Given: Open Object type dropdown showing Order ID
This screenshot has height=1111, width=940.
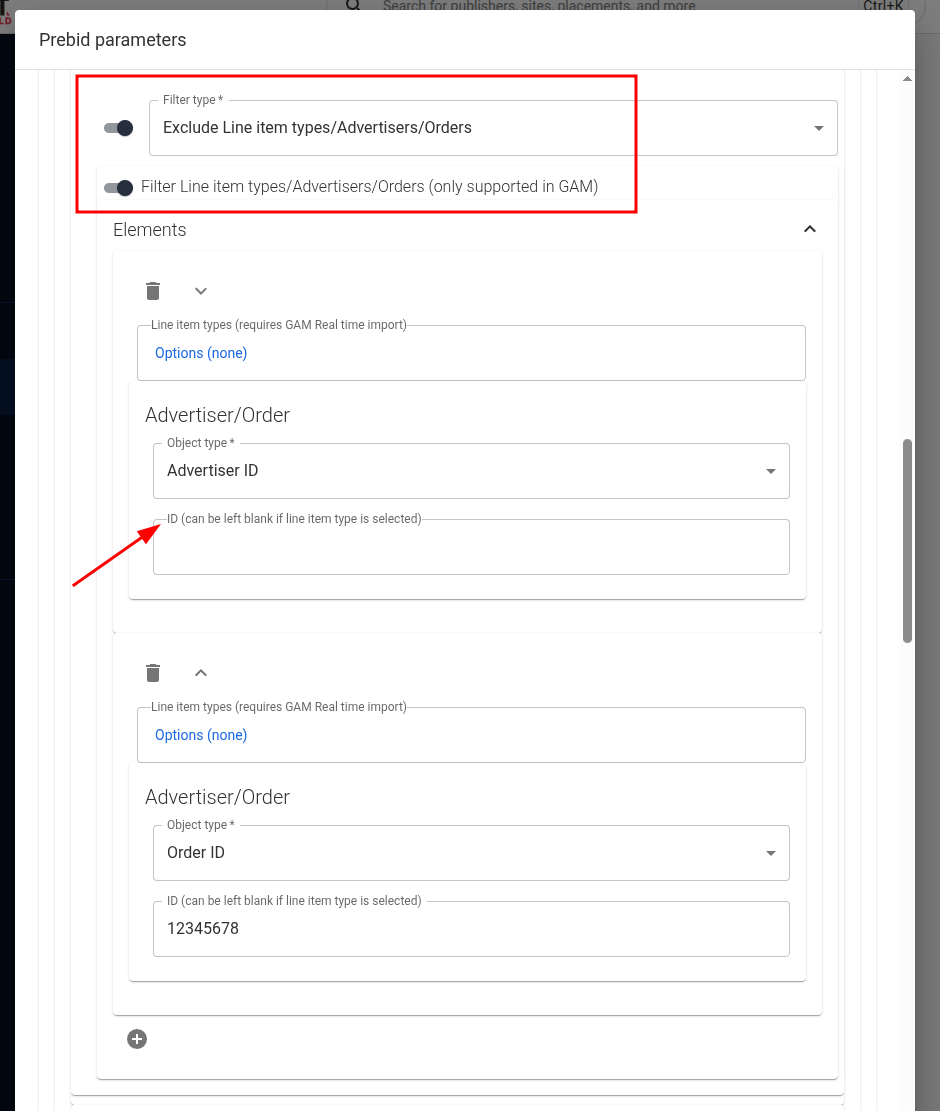Looking at the screenshot, I should [x=470, y=853].
